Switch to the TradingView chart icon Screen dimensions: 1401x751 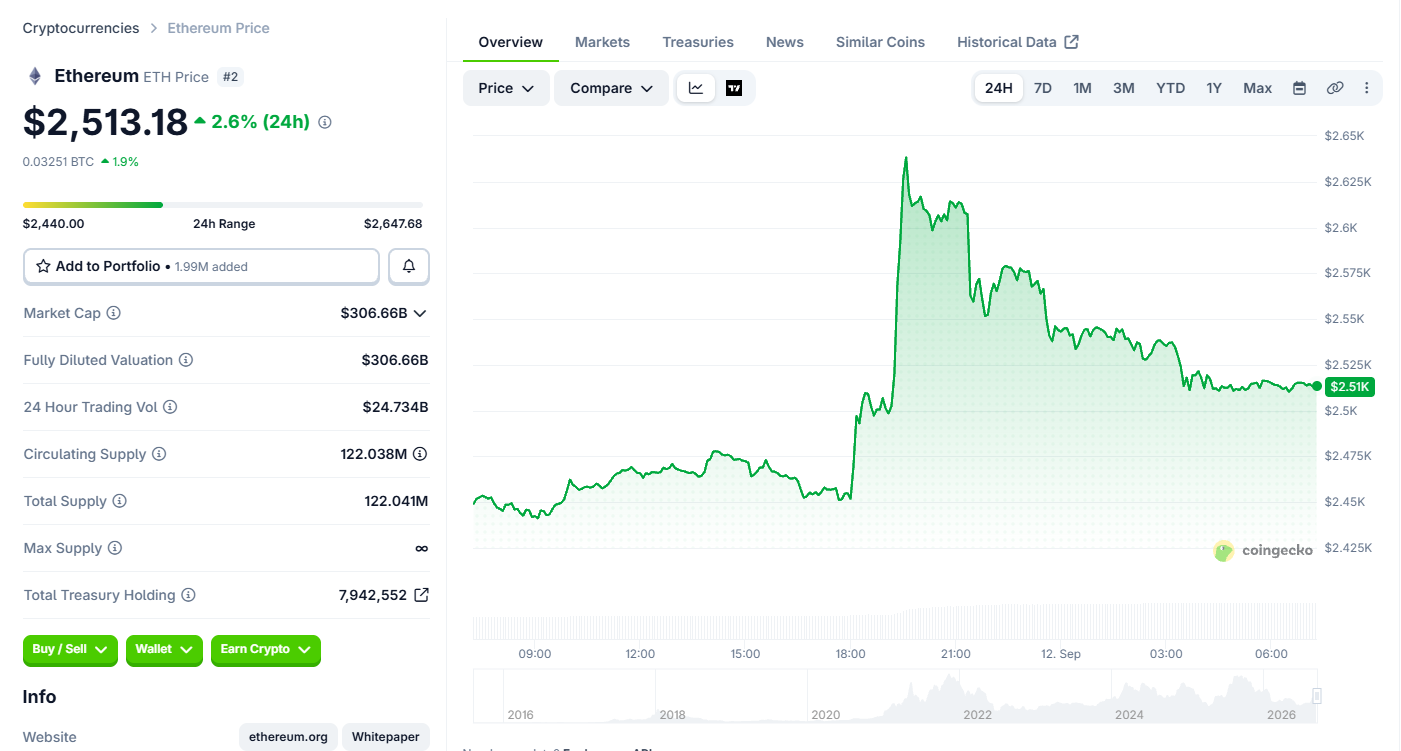pos(734,88)
